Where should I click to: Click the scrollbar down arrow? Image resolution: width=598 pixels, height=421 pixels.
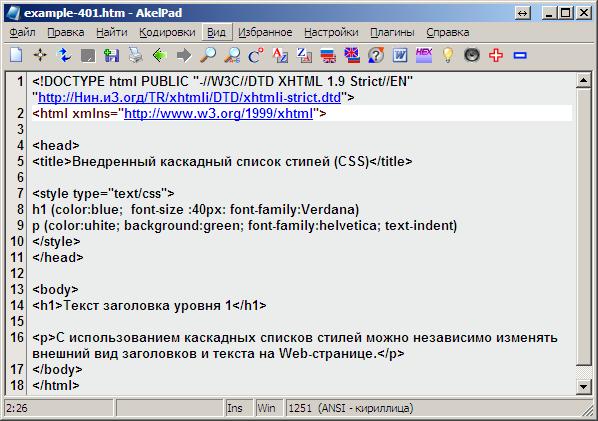[x=584, y=387]
